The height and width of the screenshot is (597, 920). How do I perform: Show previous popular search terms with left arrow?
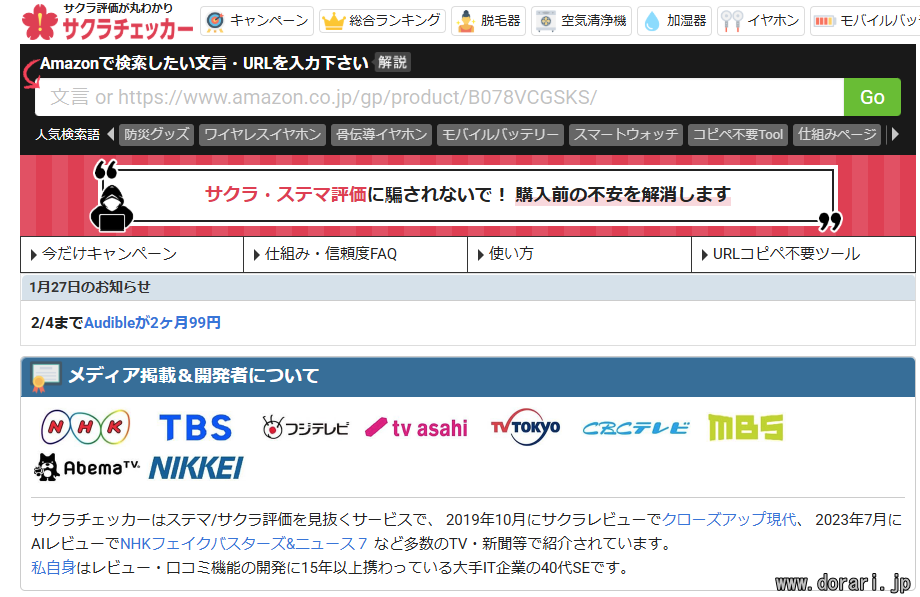pos(110,134)
